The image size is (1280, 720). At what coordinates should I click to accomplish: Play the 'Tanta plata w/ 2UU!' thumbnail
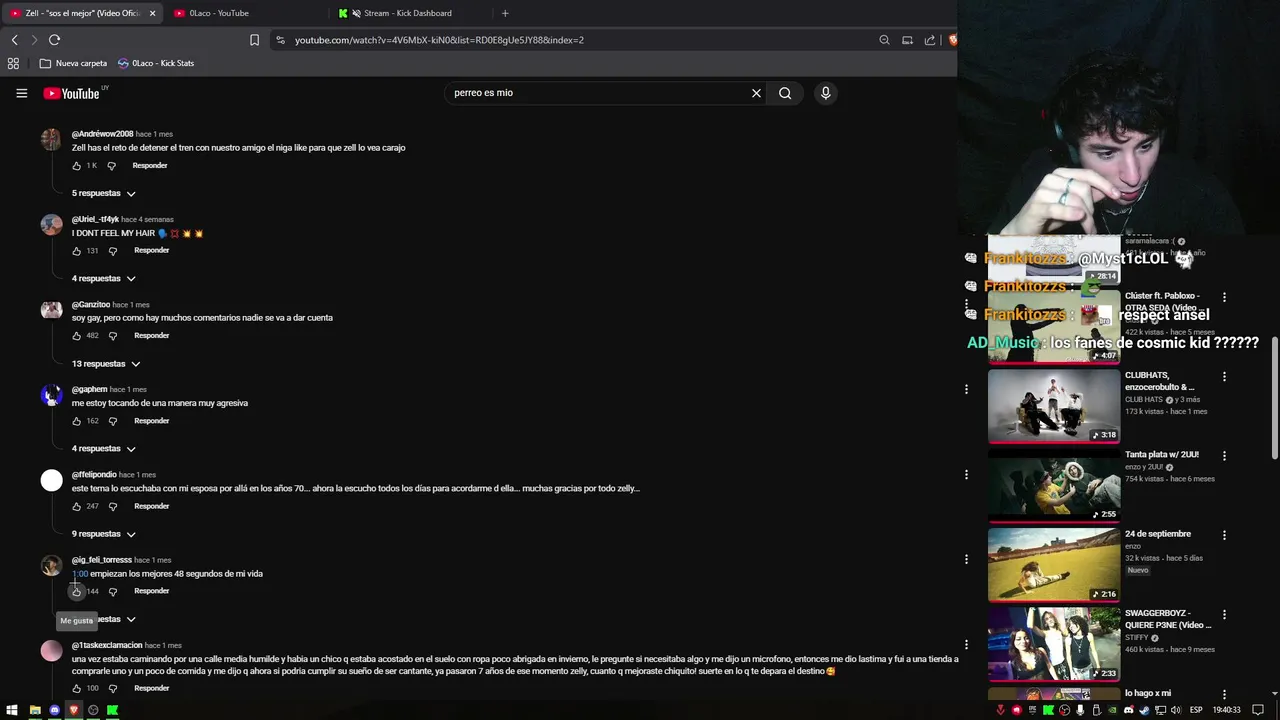tap(1054, 486)
